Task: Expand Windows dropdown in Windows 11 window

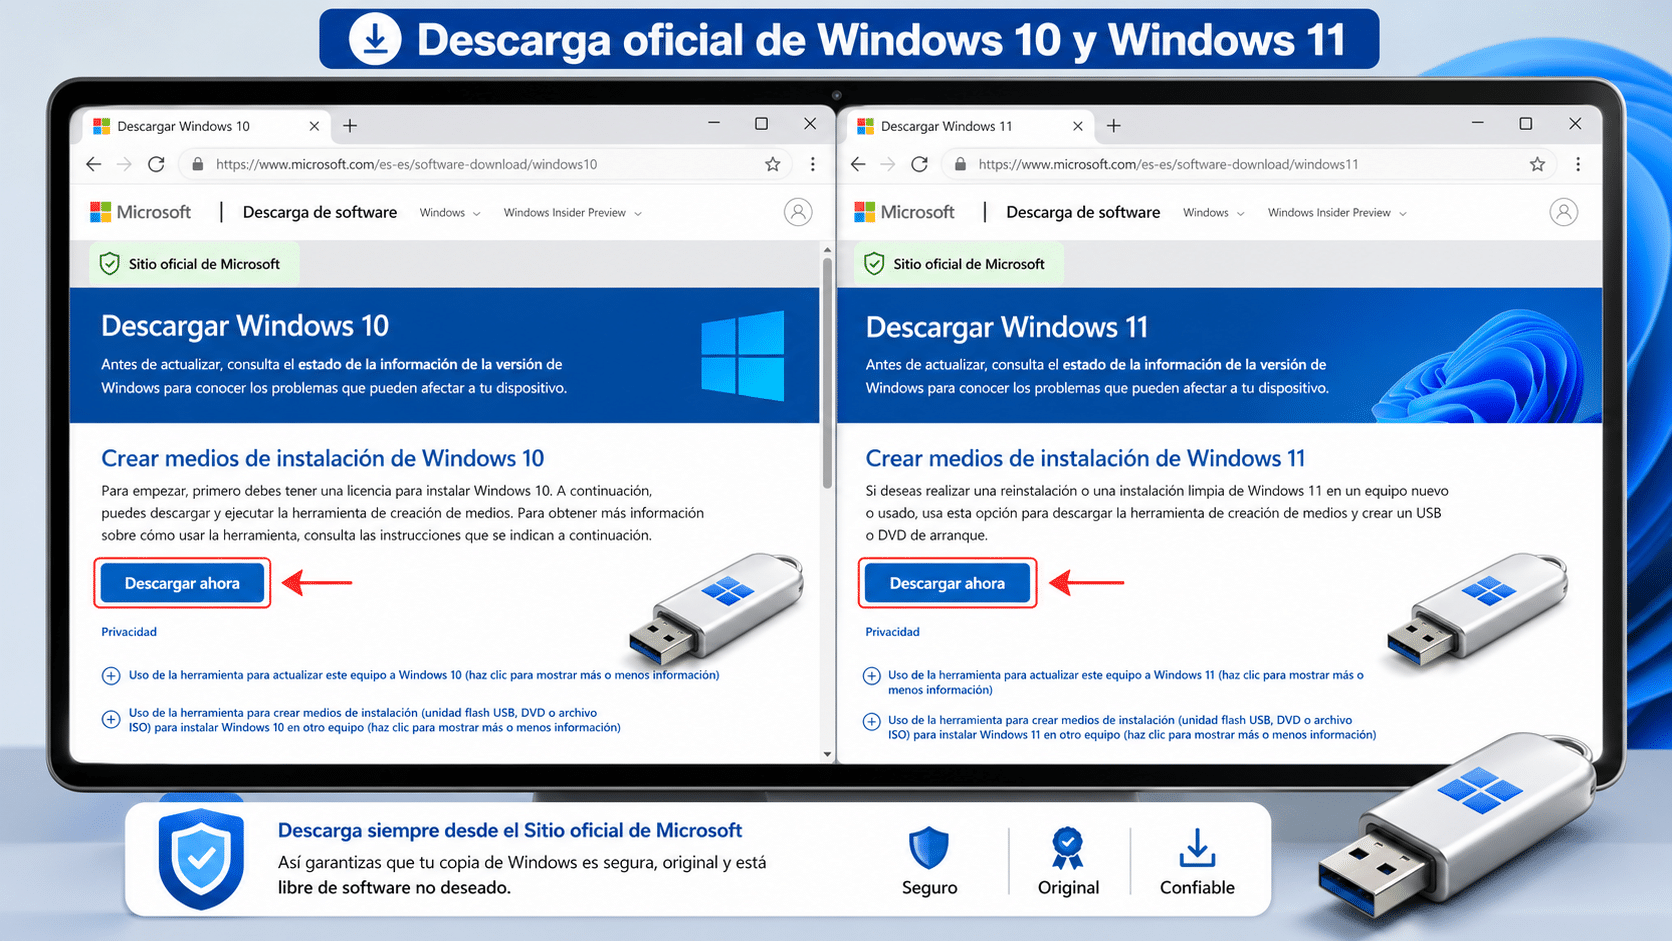Action: (1214, 213)
